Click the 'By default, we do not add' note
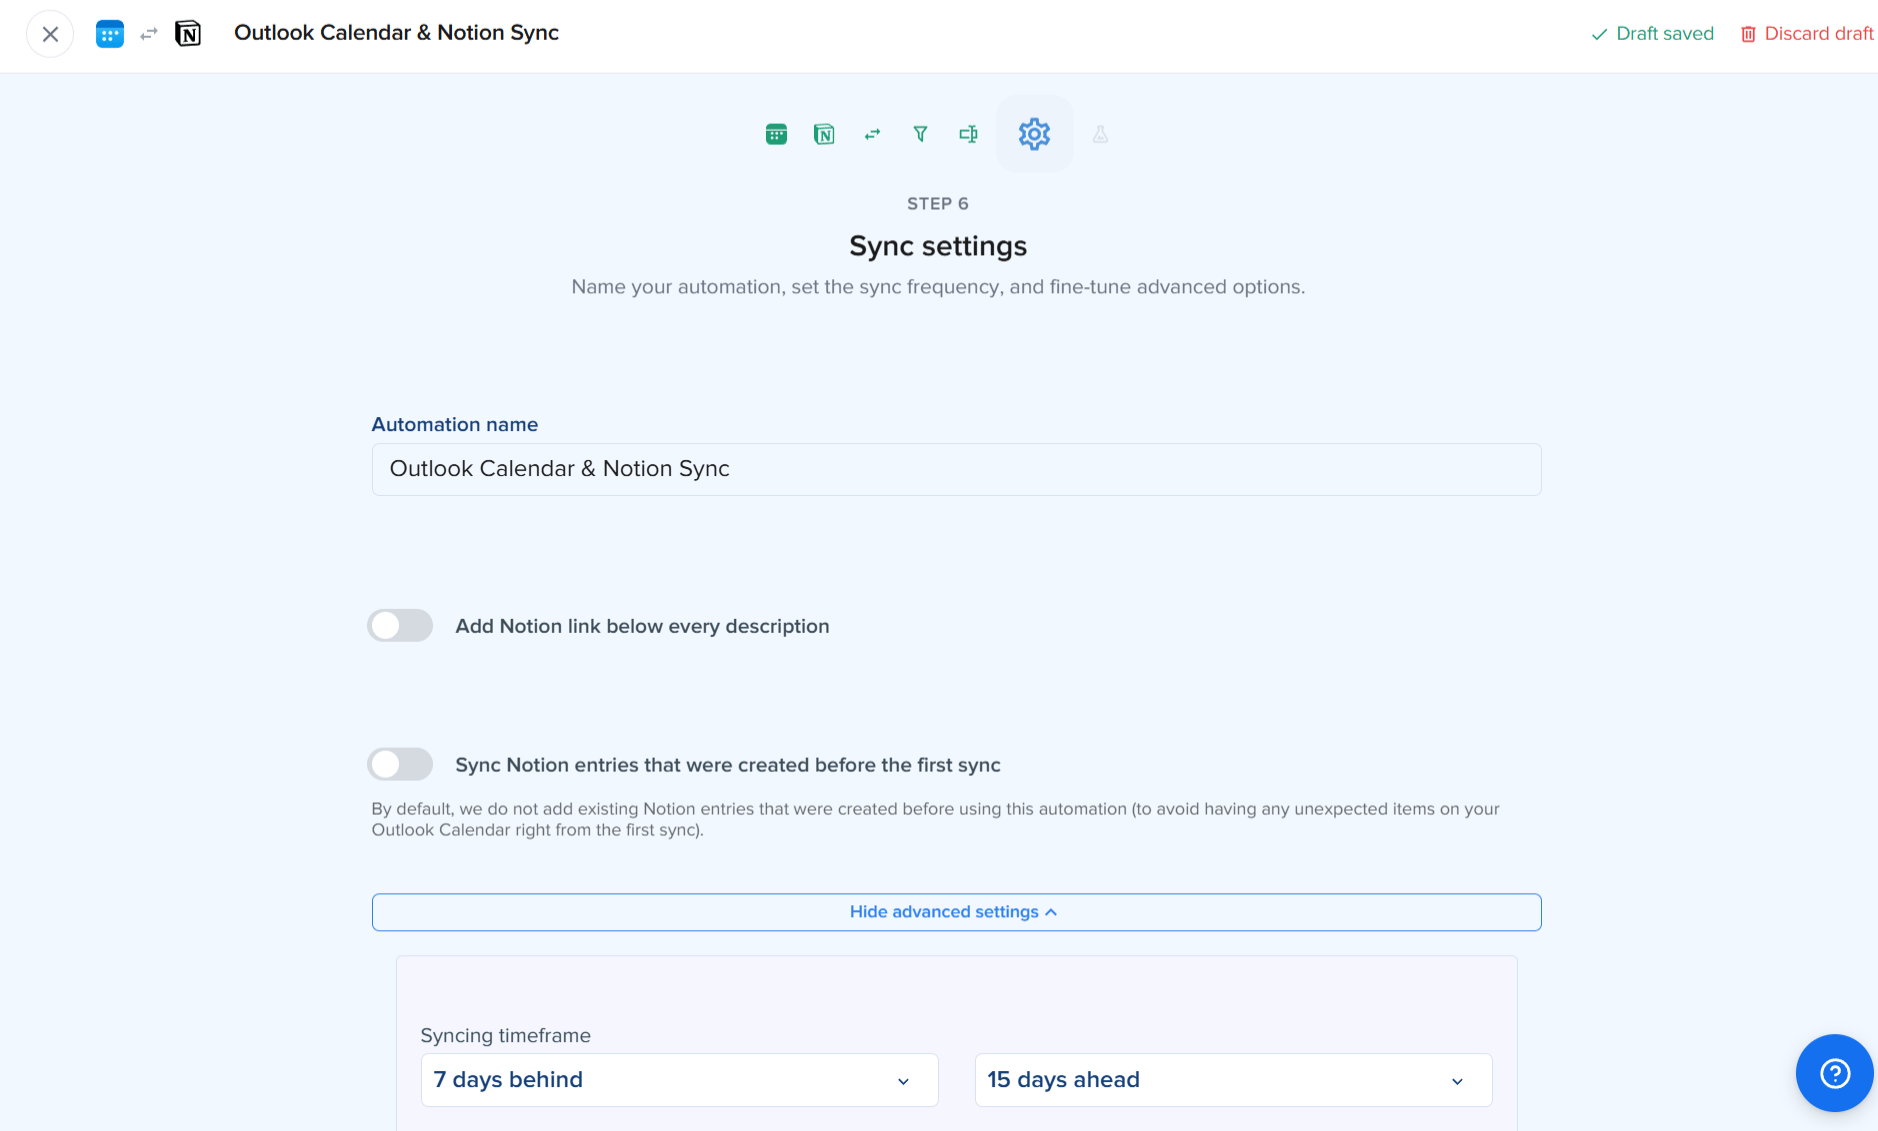The height and width of the screenshot is (1131, 1878). (x=935, y=819)
